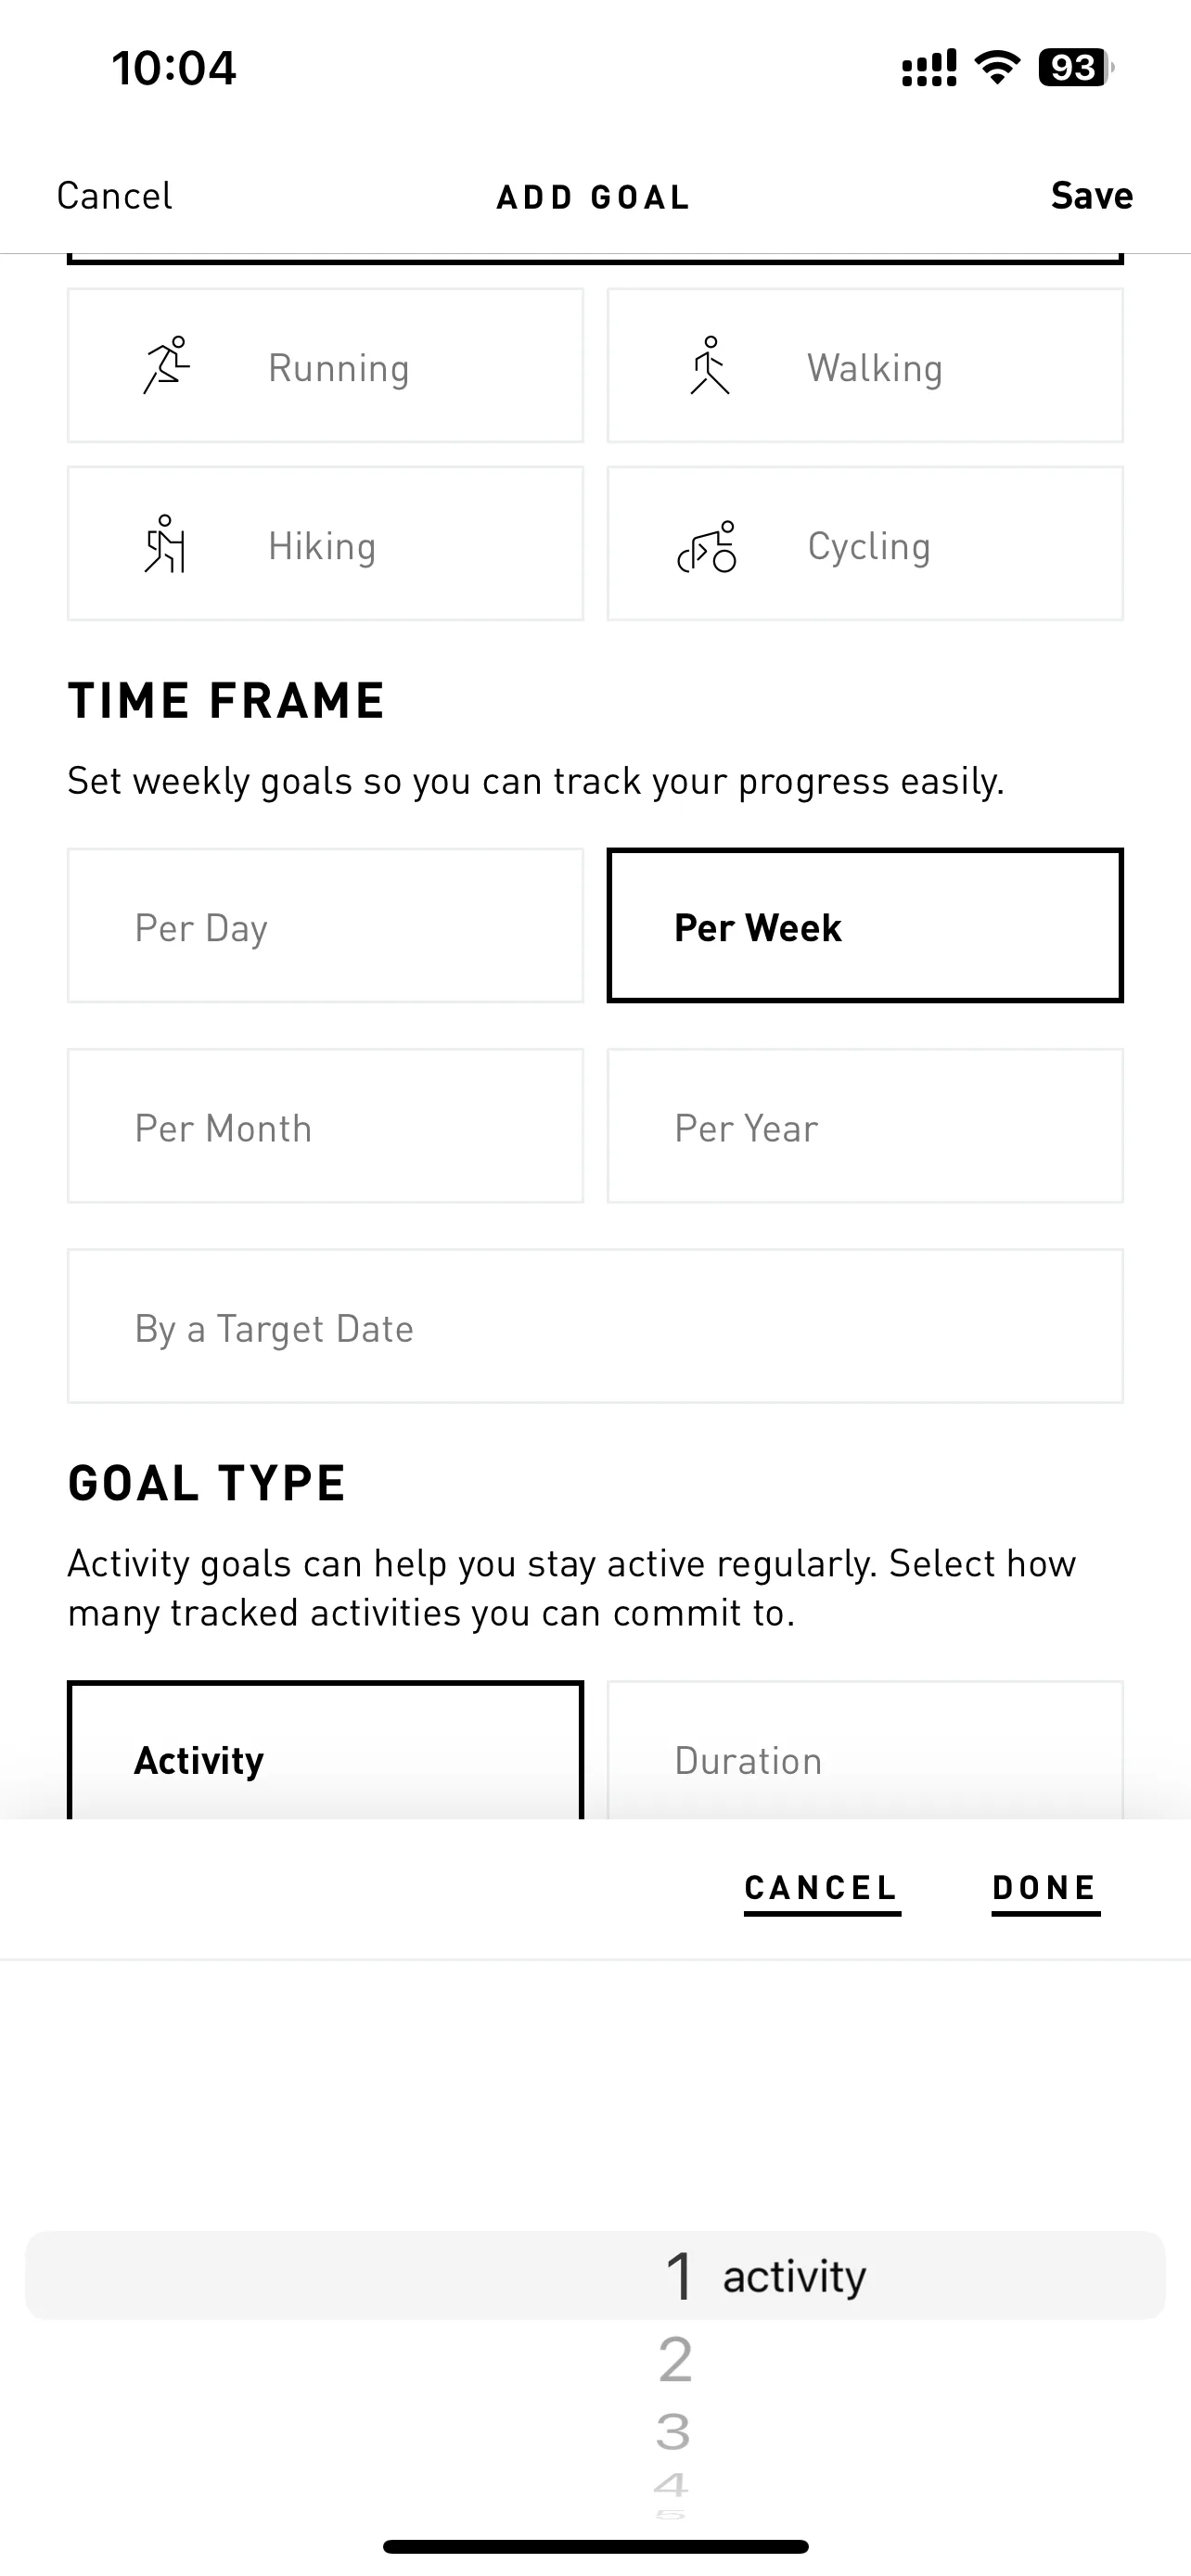
Task: Choose the Per Year option
Action: point(865,1126)
